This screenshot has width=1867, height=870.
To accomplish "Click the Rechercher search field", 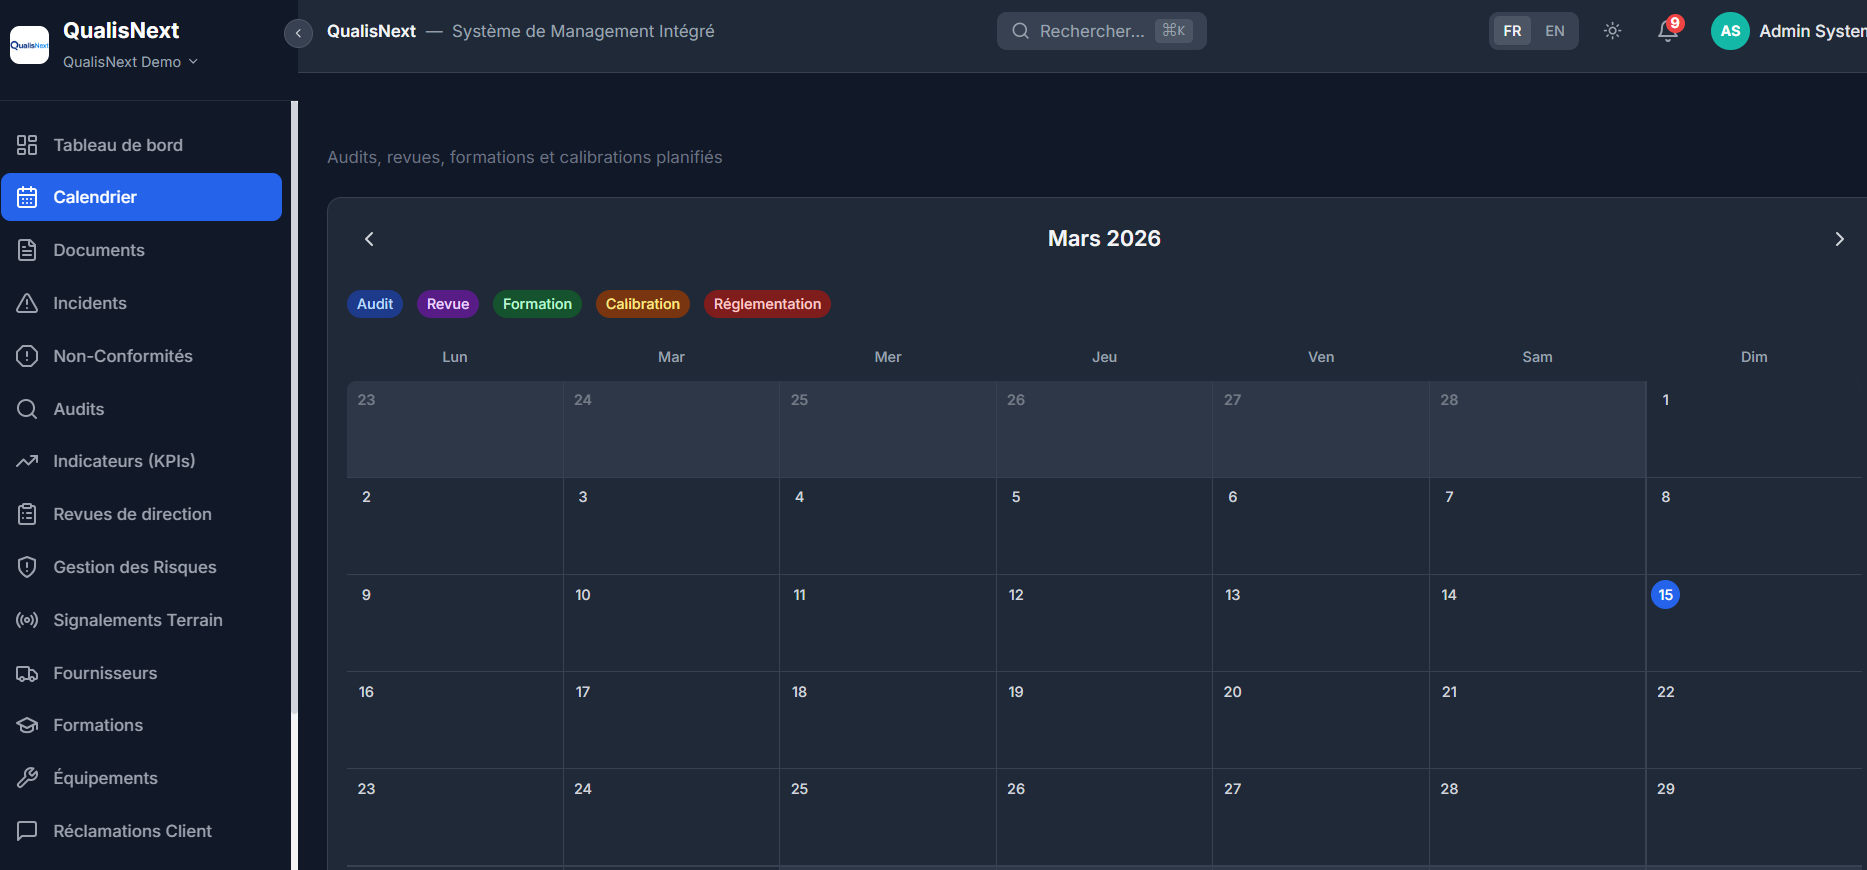I will pyautogui.click(x=1101, y=31).
